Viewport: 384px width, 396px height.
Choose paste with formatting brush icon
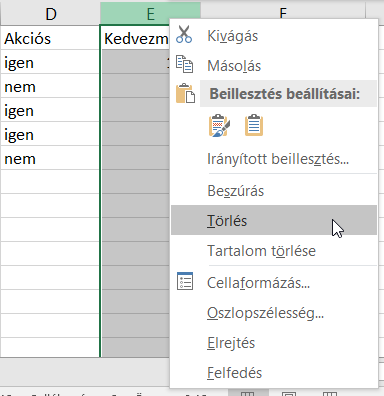219,125
